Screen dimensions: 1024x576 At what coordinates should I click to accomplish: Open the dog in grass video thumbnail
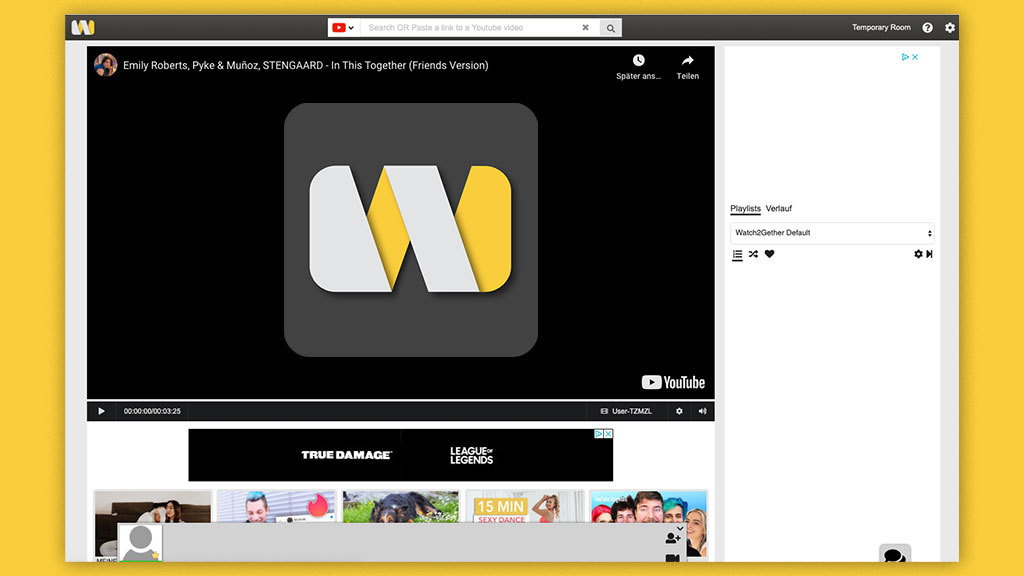pyautogui.click(x=401, y=507)
